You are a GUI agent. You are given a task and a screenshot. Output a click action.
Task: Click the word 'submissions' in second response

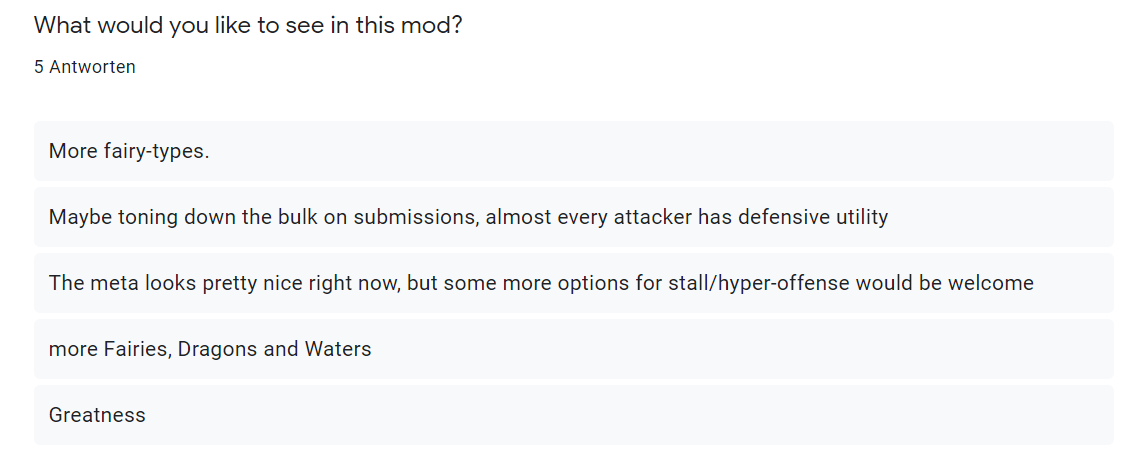[416, 217]
